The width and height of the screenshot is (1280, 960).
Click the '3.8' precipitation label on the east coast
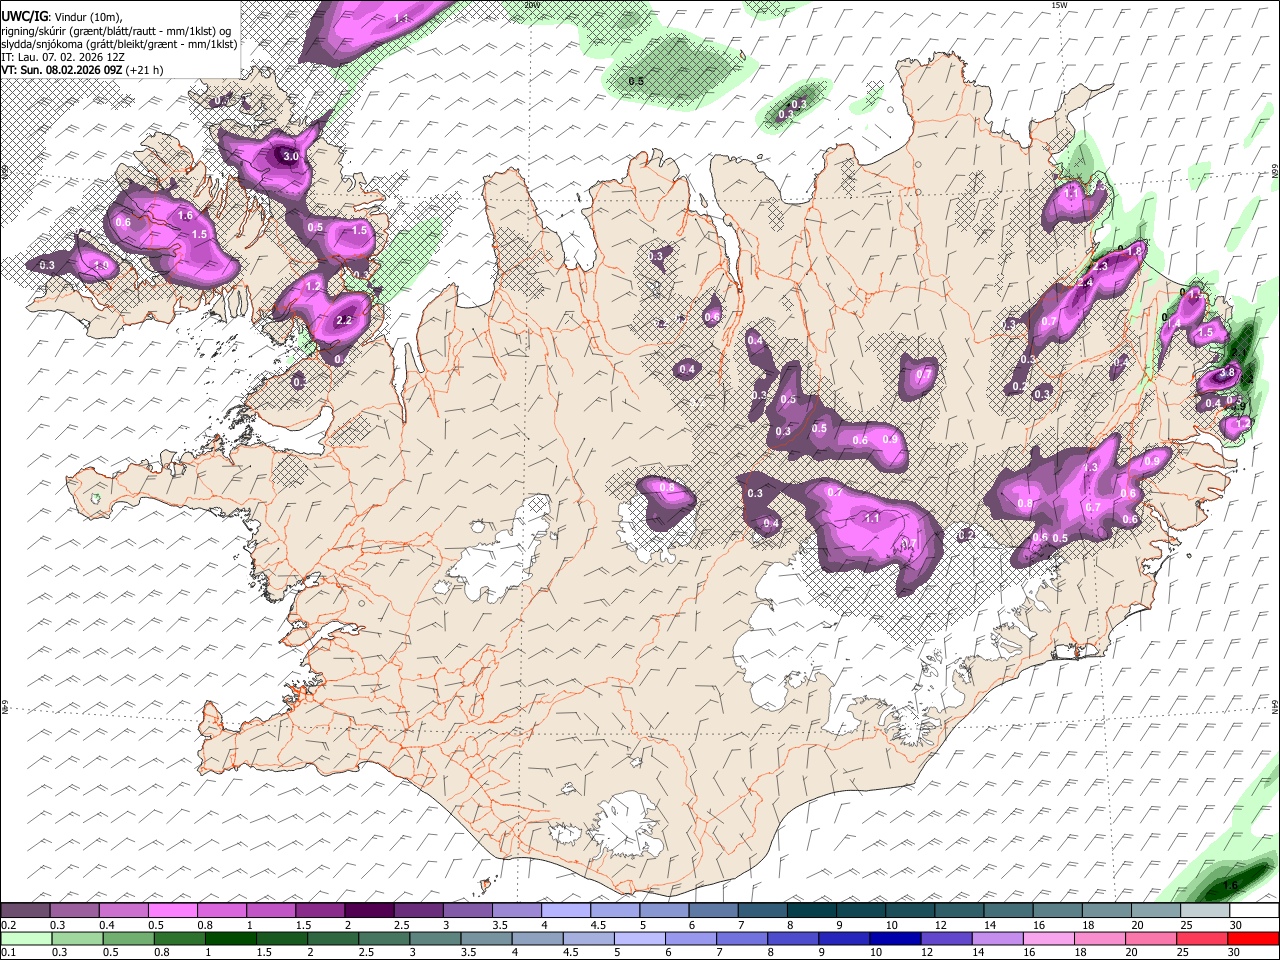pyautogui.click(x=1229, y=371)
